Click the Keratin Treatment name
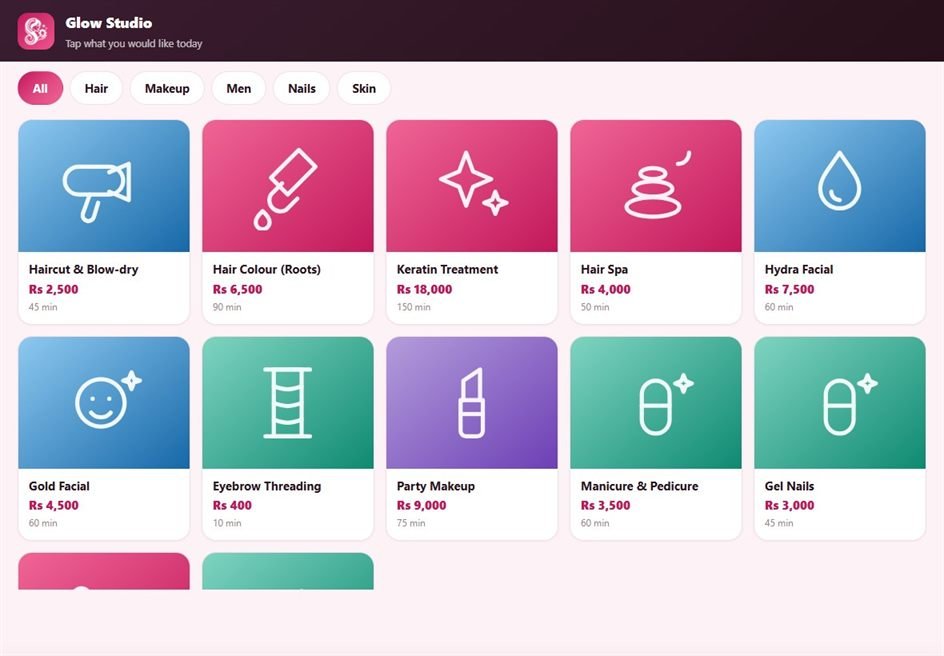 pos(447,270)
